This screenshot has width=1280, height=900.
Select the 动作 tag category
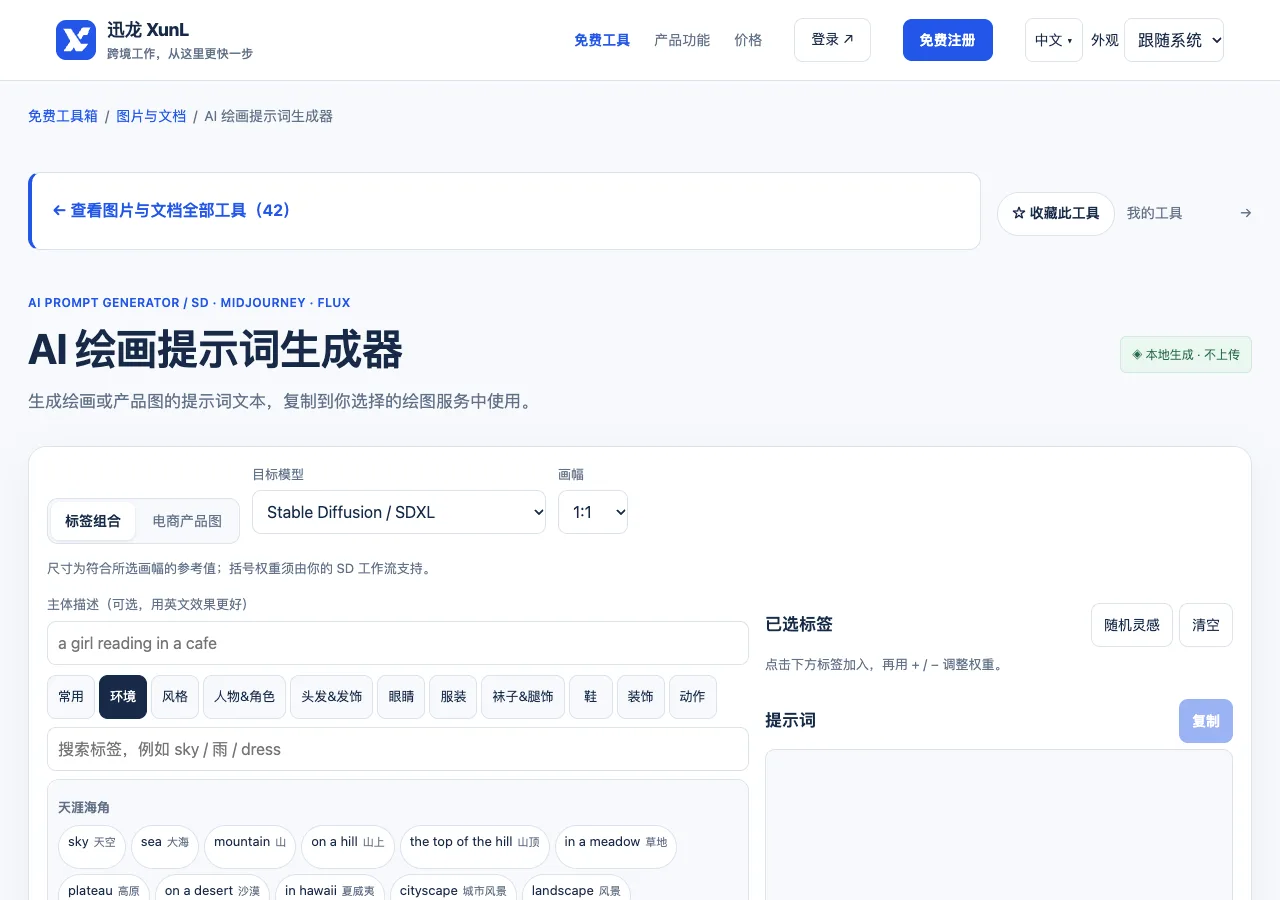coord(692,697)
